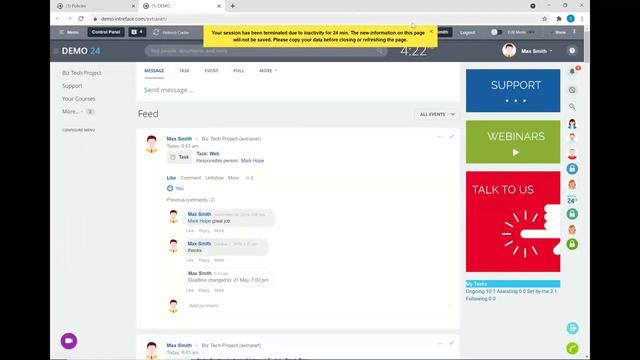Open Your Courses in left menu
This screenshot has width=640, height=360.
[x=78, y=99]
